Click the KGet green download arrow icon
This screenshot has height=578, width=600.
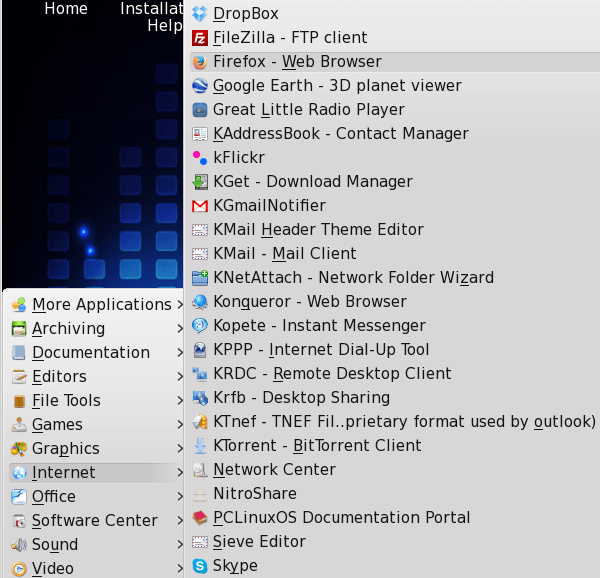pyautogui.click(x=200, y=182)
